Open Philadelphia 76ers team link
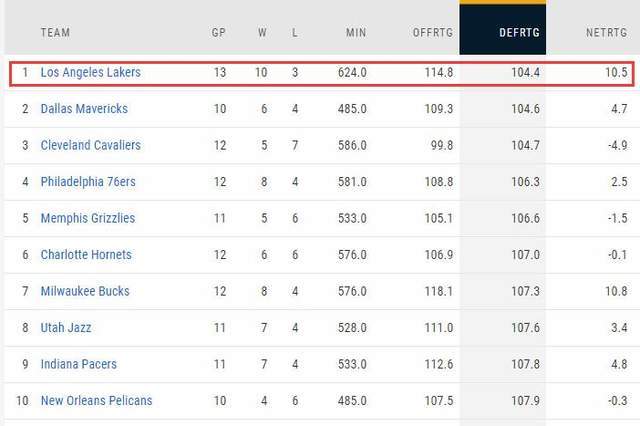 tap(88, 182)
